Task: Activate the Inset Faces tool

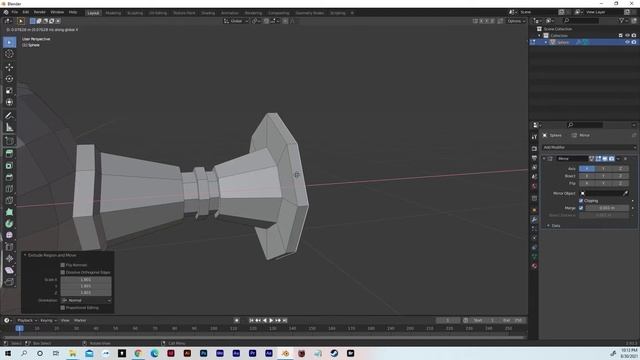Action: coord(9,166)
